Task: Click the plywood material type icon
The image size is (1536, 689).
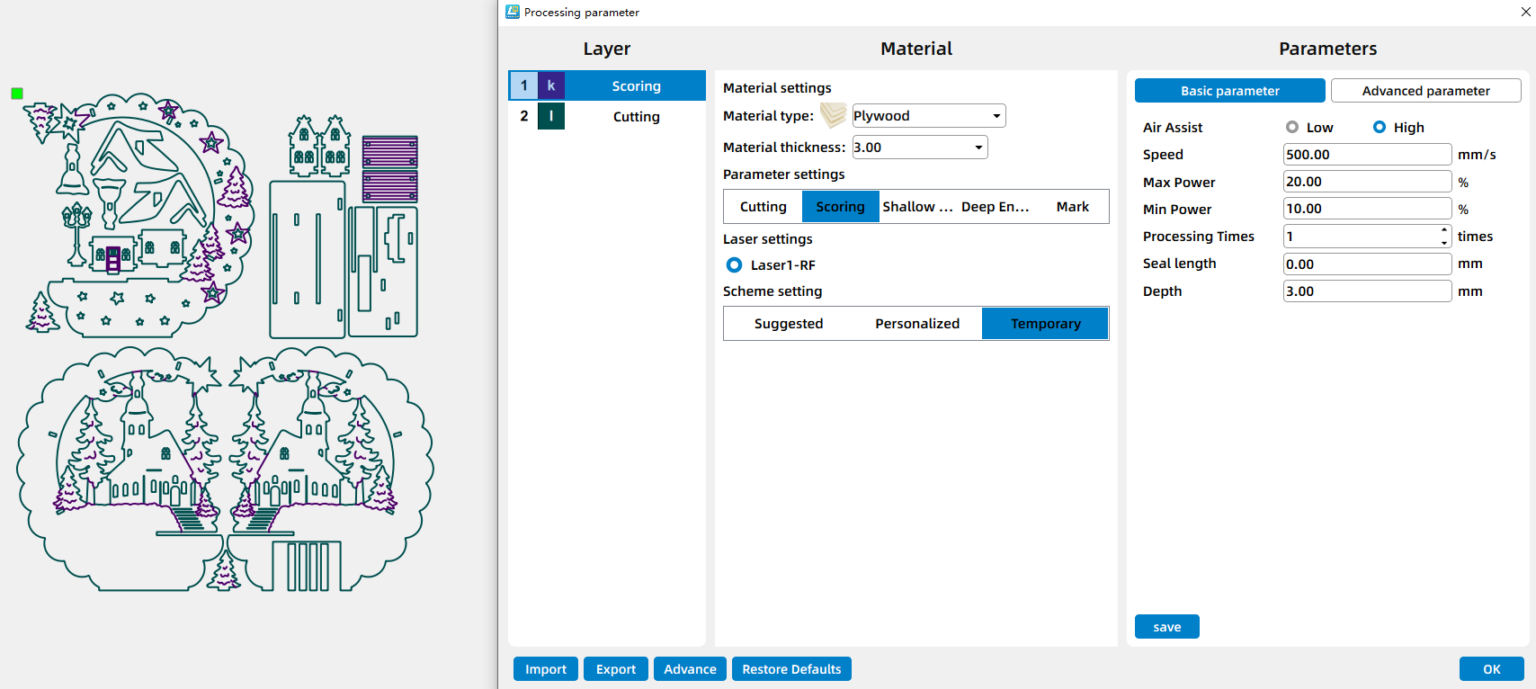Action: click(x=833, y=115)
